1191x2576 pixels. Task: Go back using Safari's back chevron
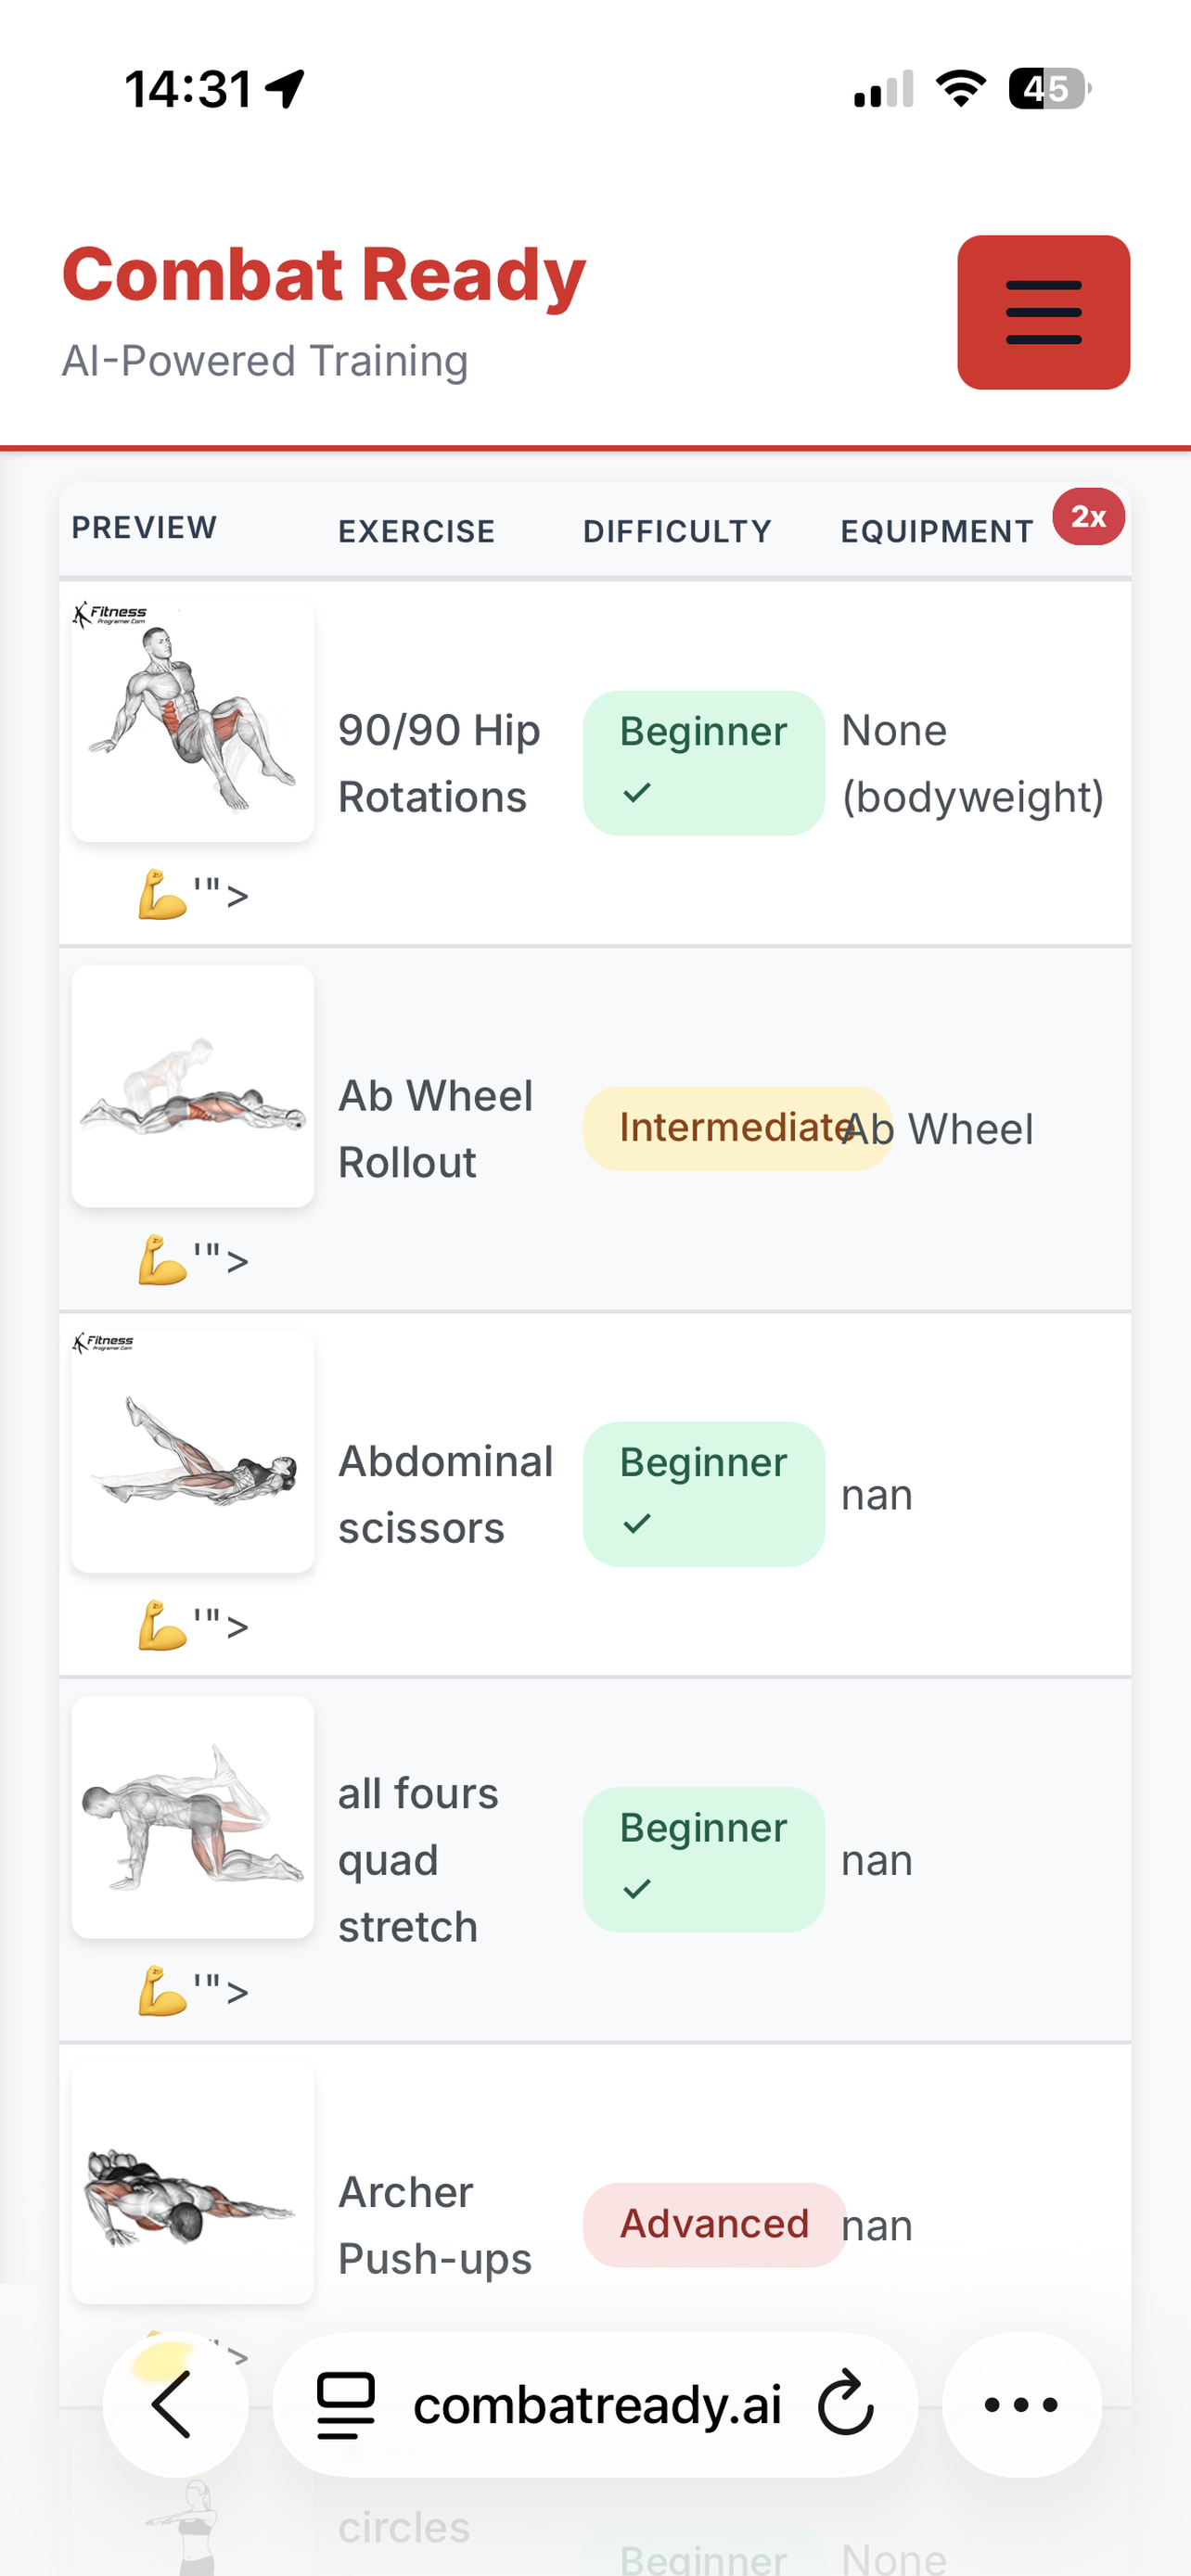pos(174,2404)
